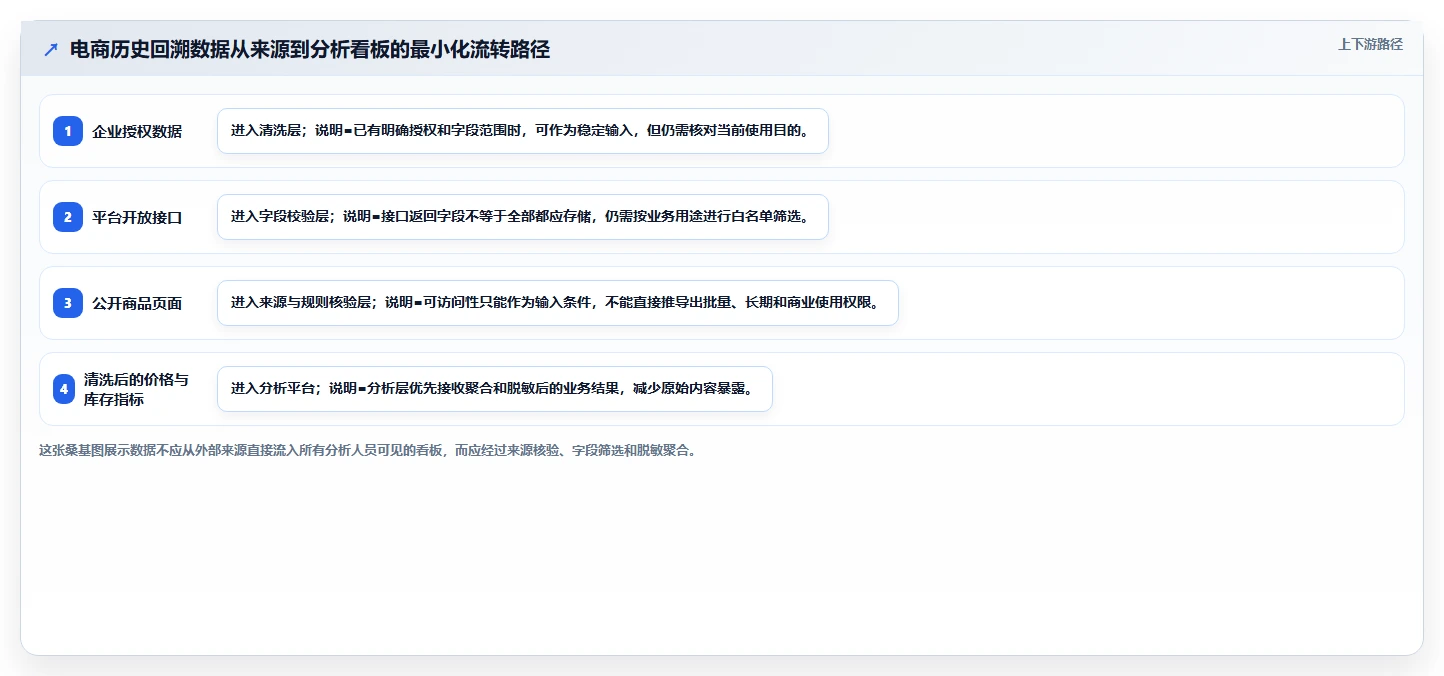This screenshot has height=676, width=1444.
Task: Click the arrow icon beside the title
Action: 51,49
